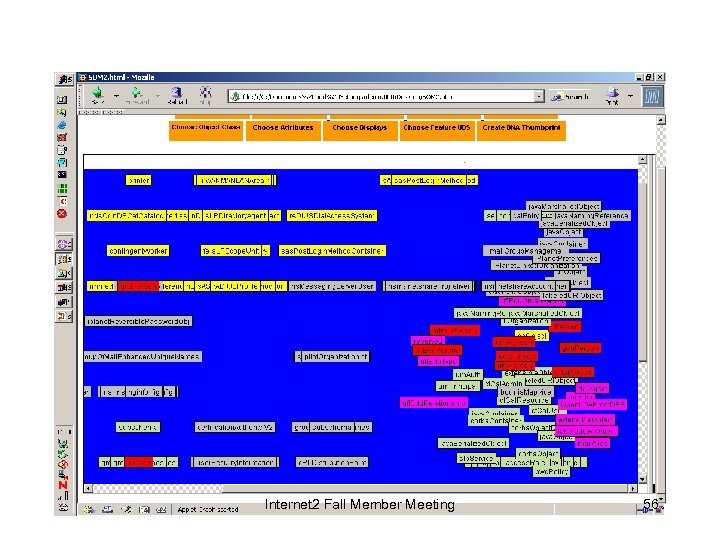
Task: Open the Choose Attributes tab
Action: [283, 129]
